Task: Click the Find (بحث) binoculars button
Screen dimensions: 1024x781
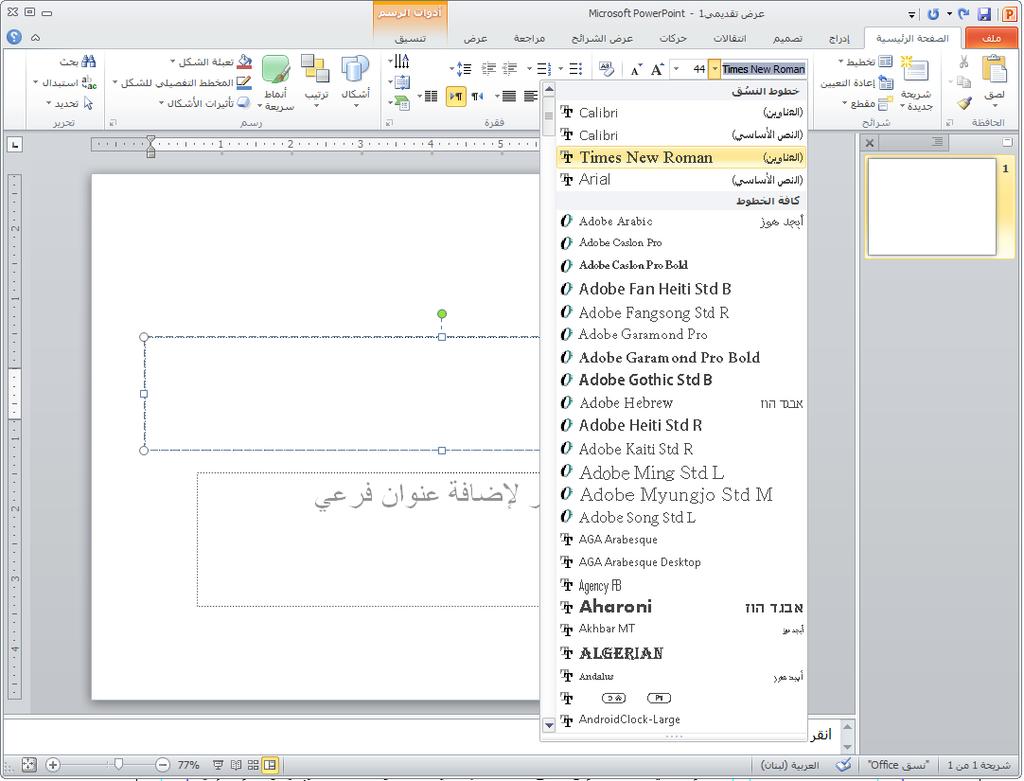Action: point(78,61)
